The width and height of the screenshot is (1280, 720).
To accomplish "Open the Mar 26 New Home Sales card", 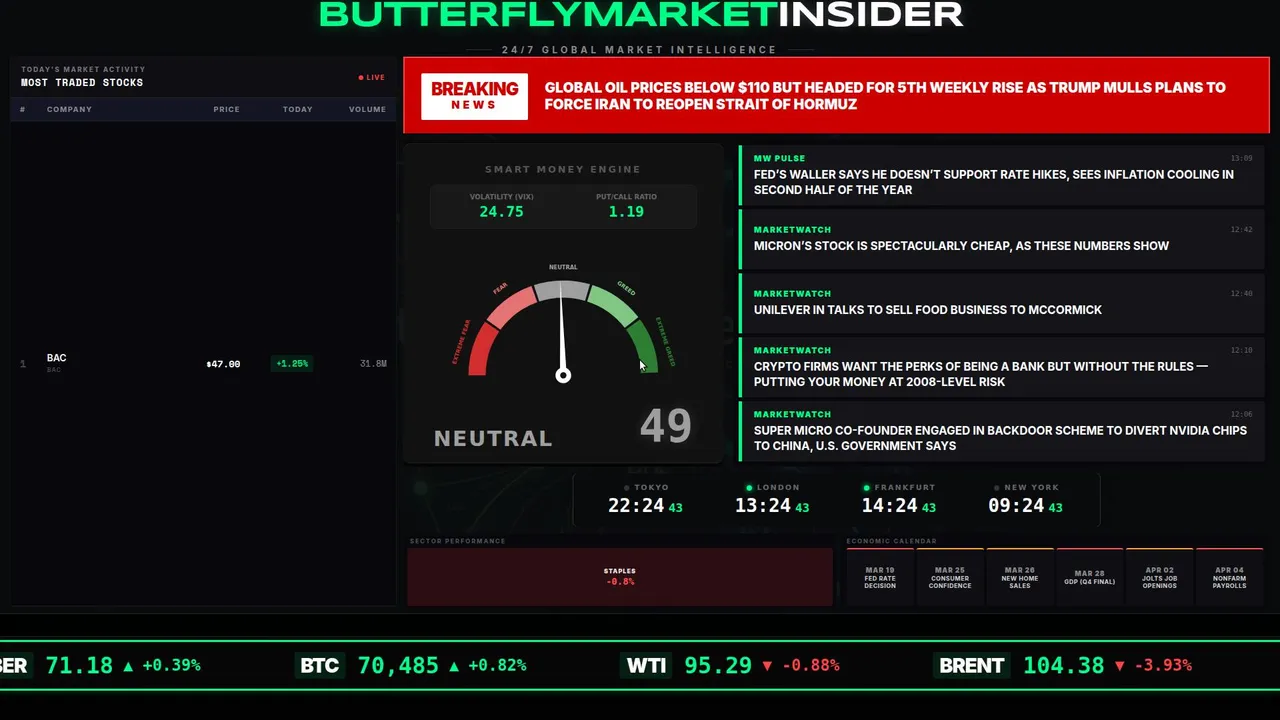I will 1020,577.
